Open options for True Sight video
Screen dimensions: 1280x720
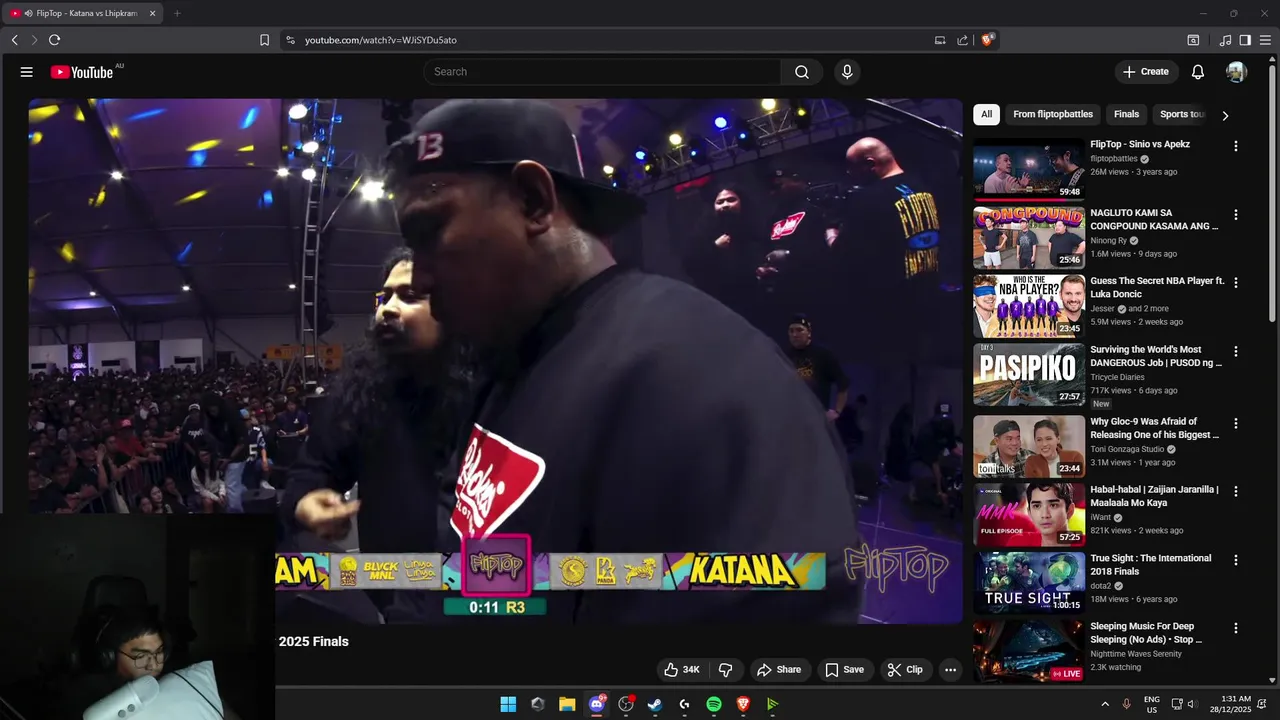[x=1236, y=560]
